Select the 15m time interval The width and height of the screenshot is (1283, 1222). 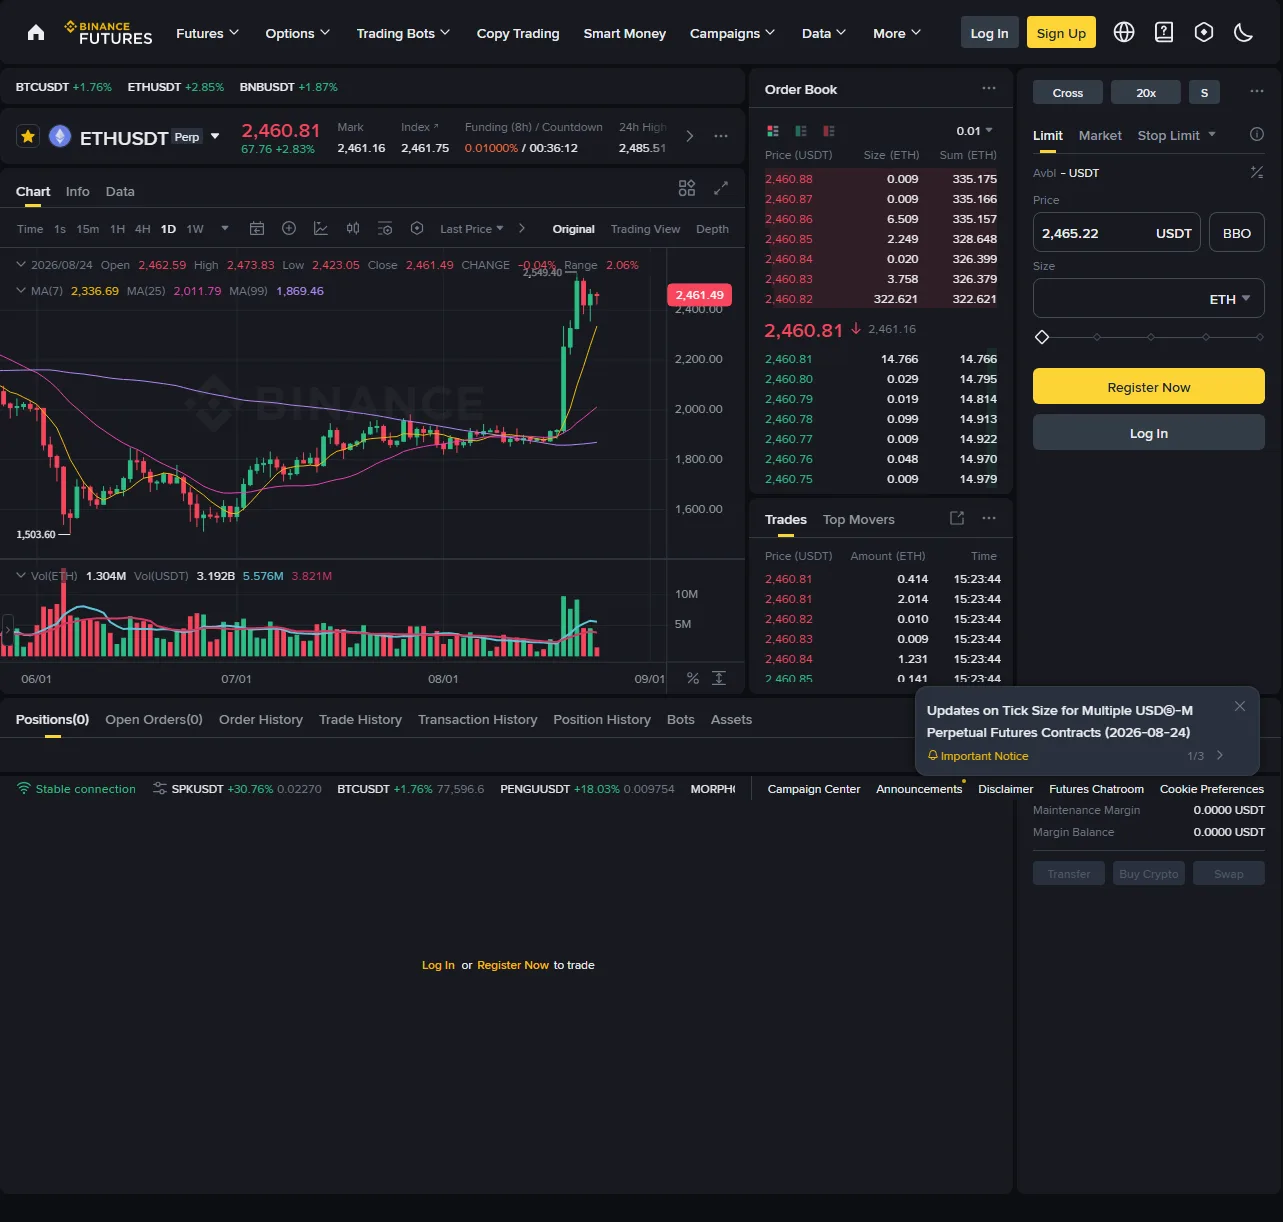click(x=88, y=229)
